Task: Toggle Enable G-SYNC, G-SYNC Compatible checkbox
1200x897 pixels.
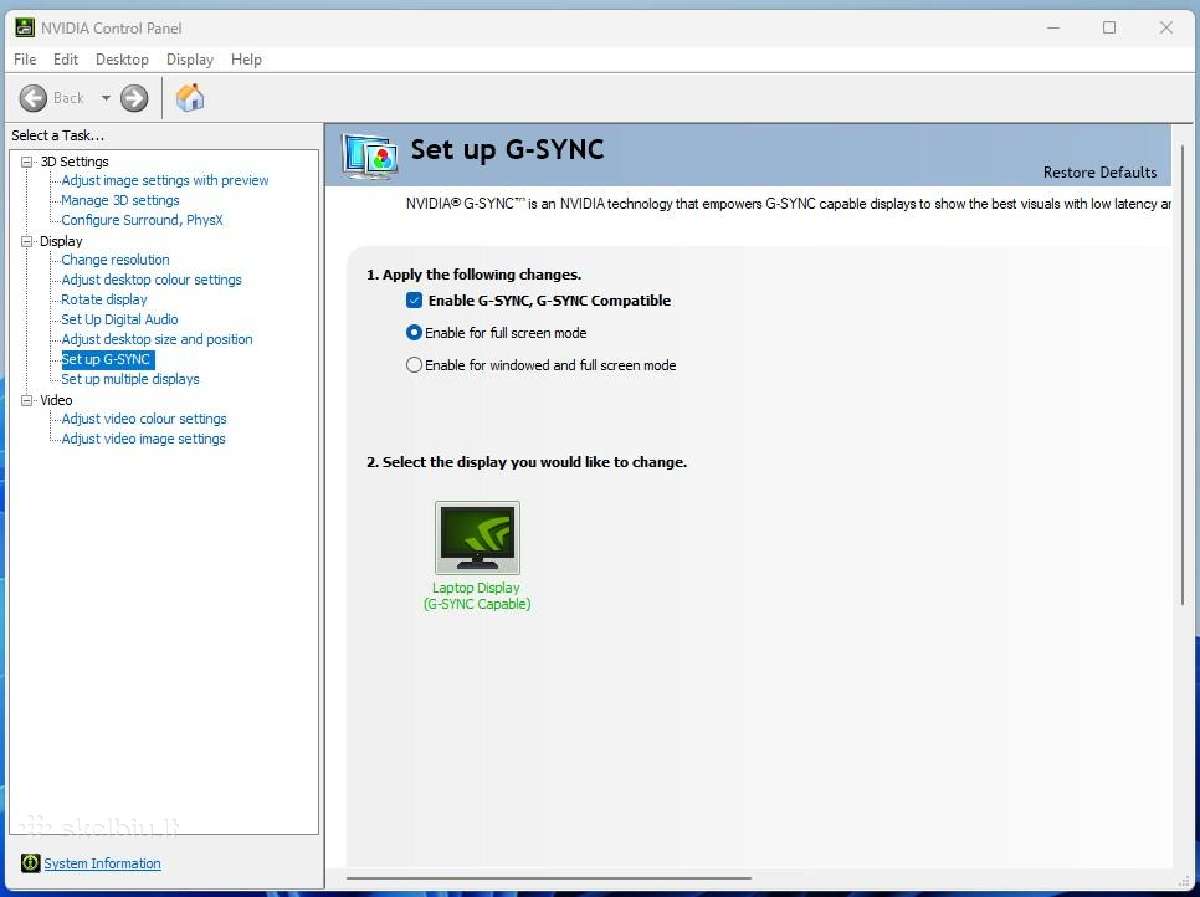Action: 414,300
